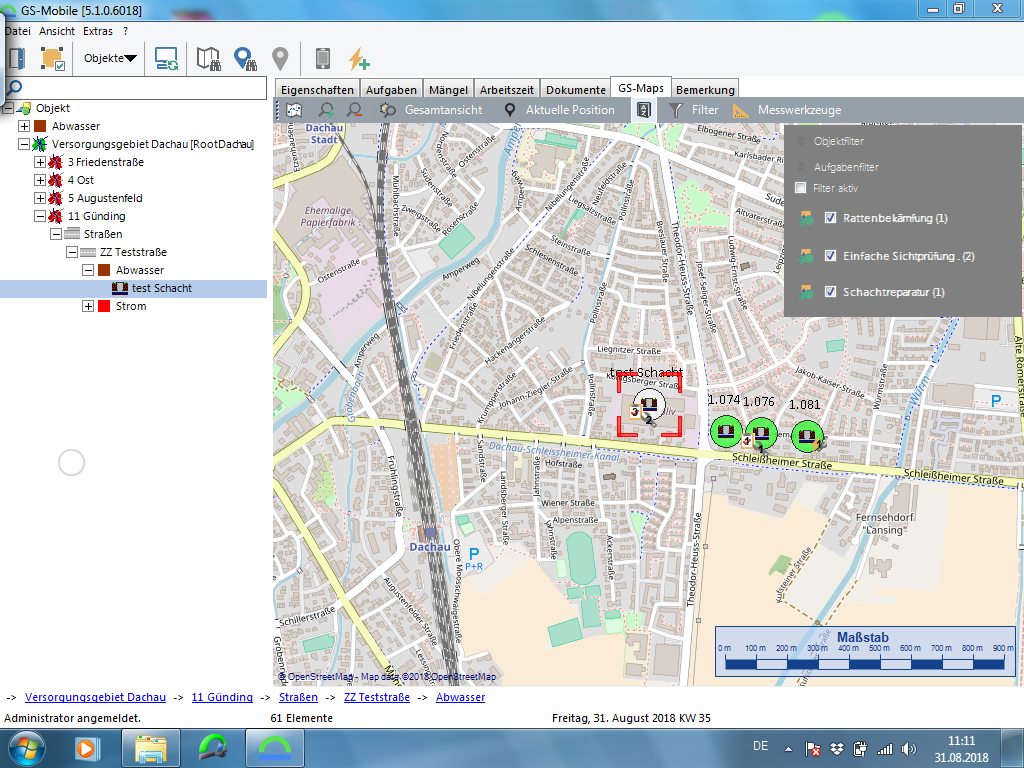Viewport: 1024px width, 768px height.
Task: Zoom out using the magnifier minus icon
Action: tap(354, 110)
